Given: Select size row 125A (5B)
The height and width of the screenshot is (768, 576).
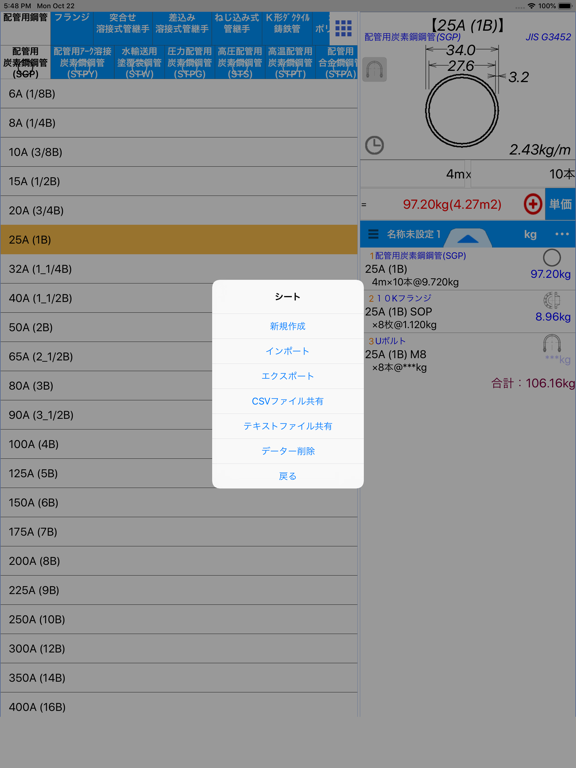Looking at the screenshot, I should [179, 474].
